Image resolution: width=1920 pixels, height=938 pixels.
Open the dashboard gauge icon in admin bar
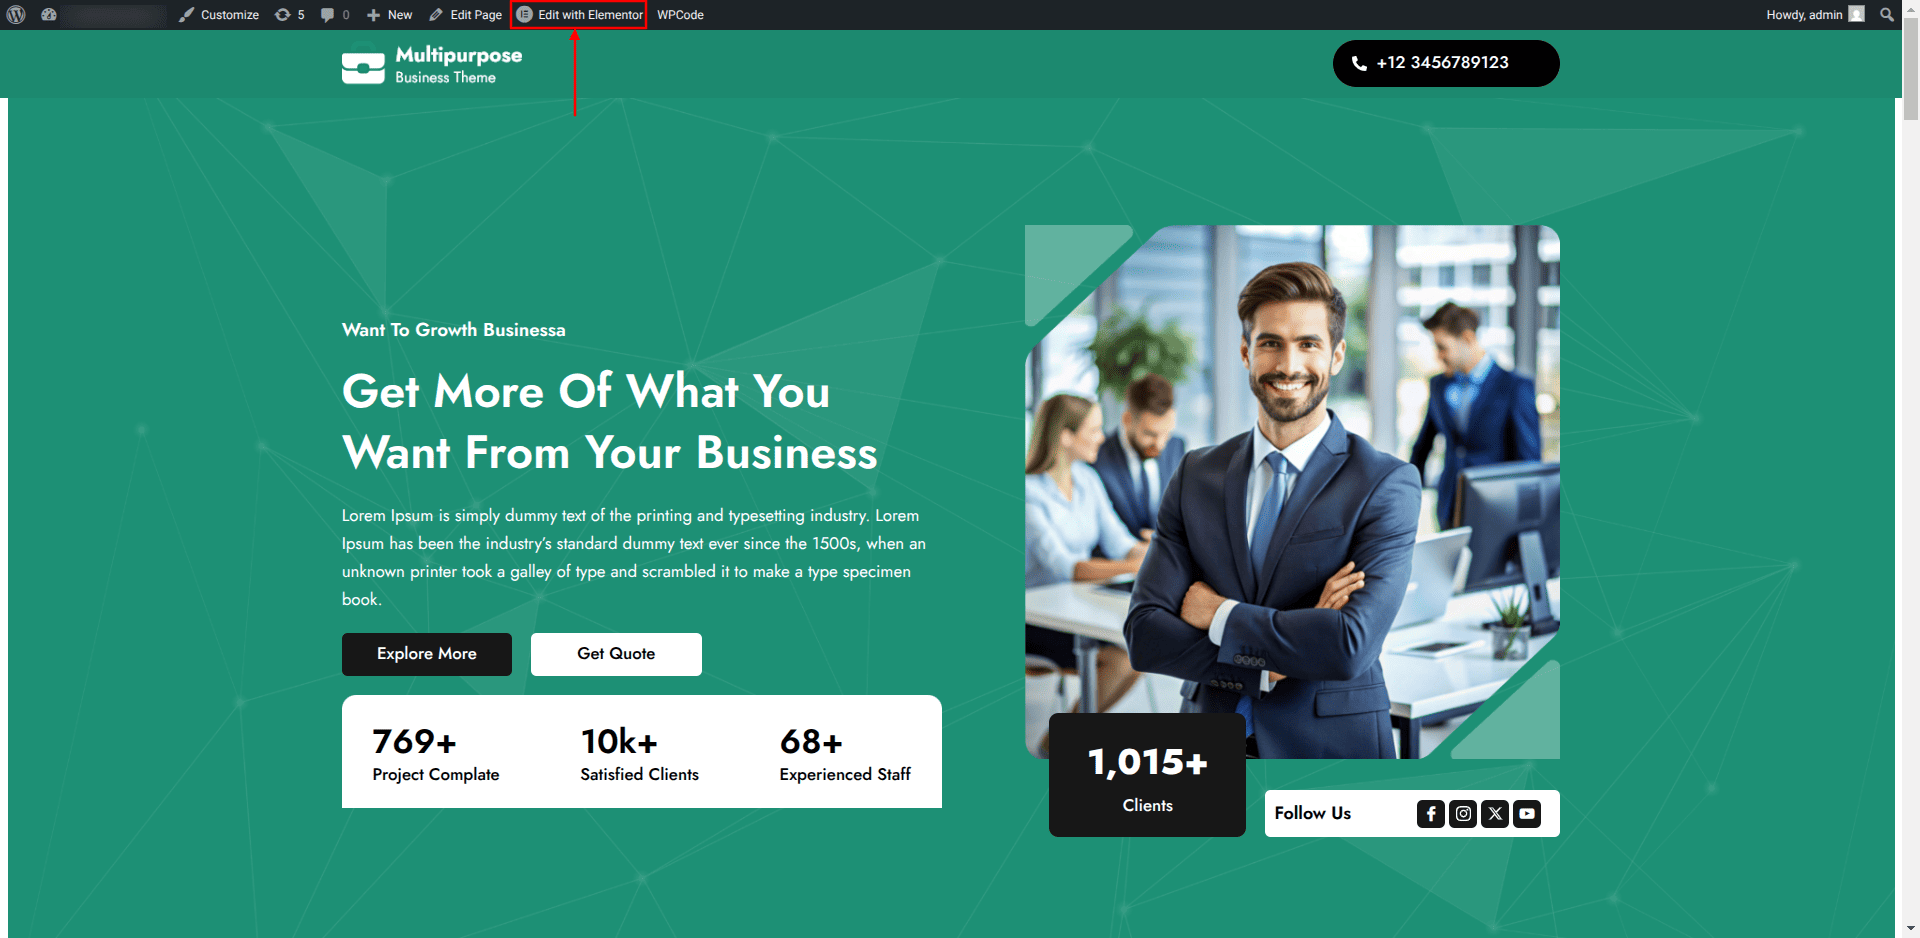point(49,15)
